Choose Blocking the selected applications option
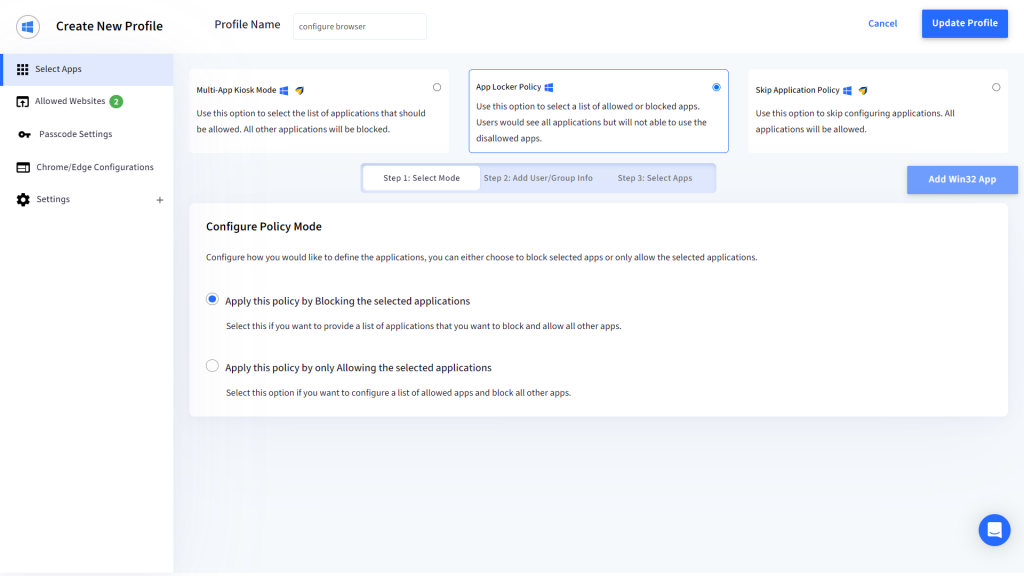Screen dimensions: 1024x576 (x=212, y=299)
